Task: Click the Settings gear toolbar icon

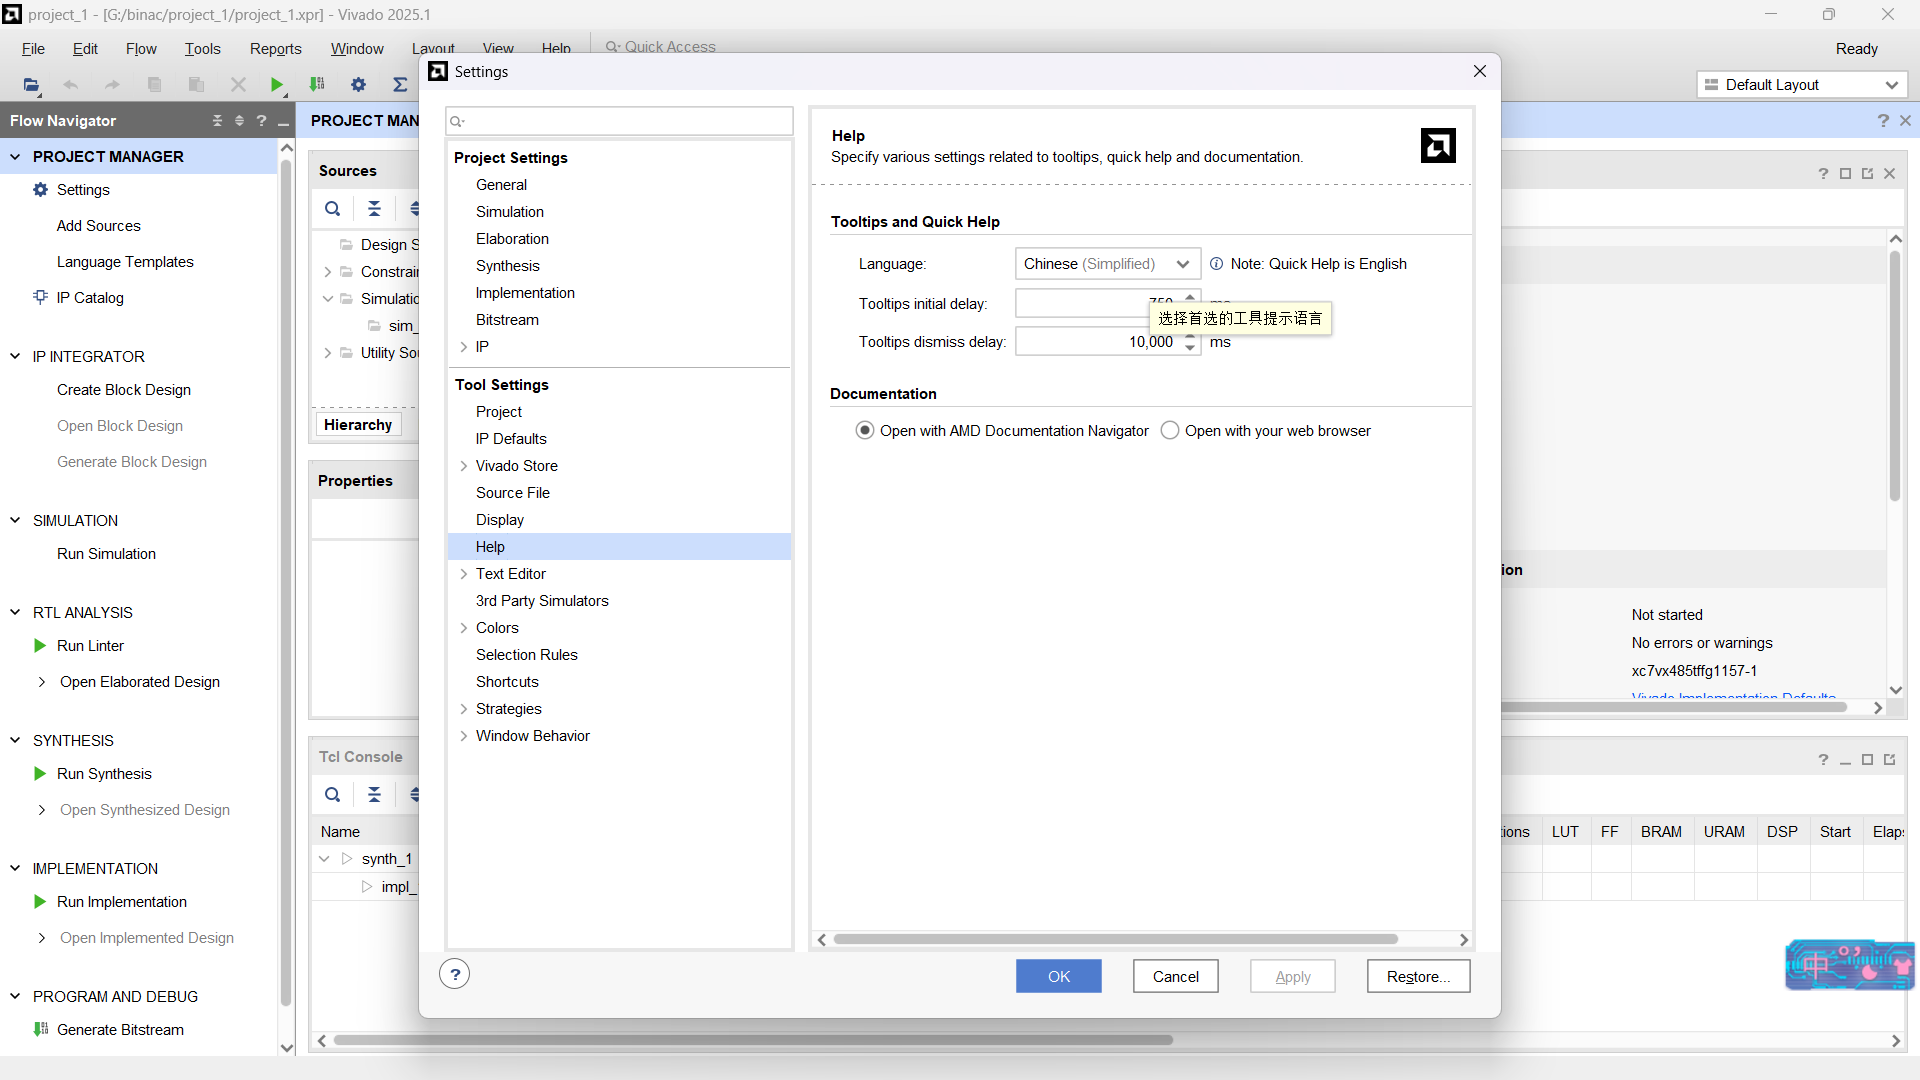Action: (358, 85)
